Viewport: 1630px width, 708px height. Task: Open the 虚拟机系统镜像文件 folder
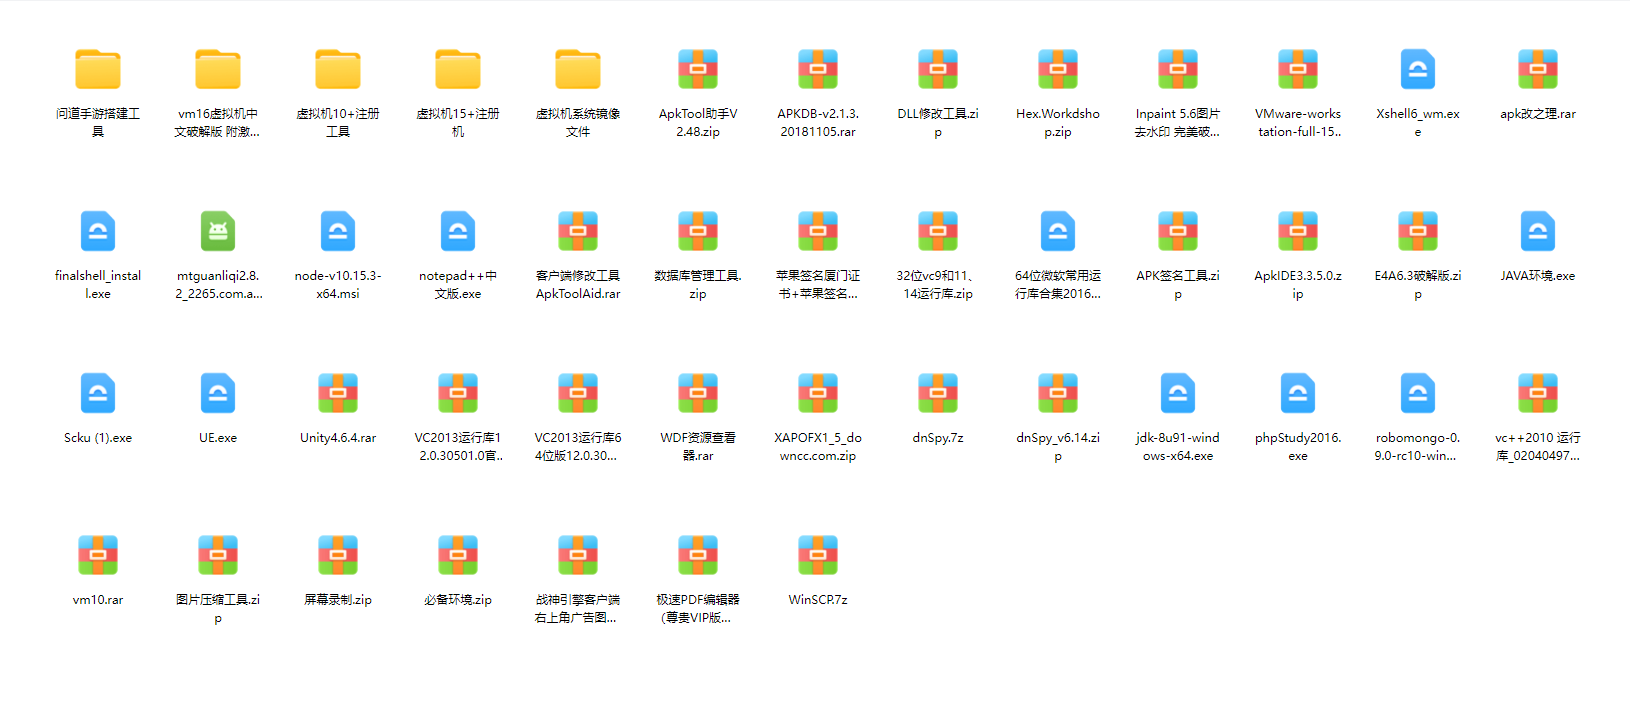click(578, 70)
